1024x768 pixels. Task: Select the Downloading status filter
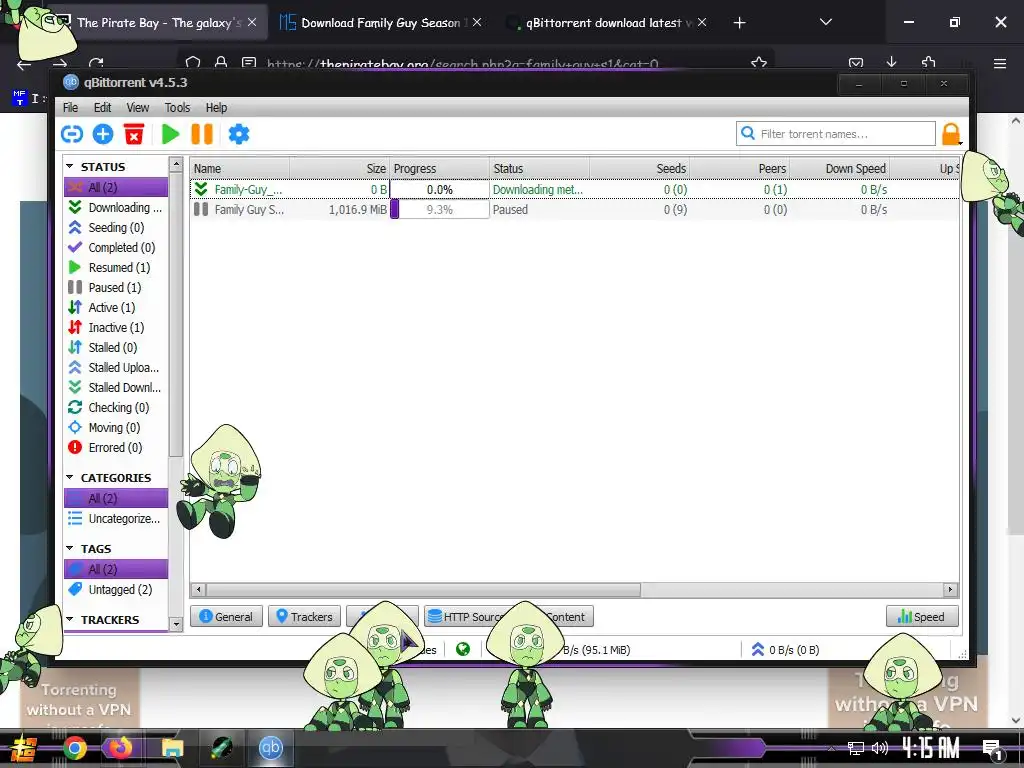[x=116, y=207]
